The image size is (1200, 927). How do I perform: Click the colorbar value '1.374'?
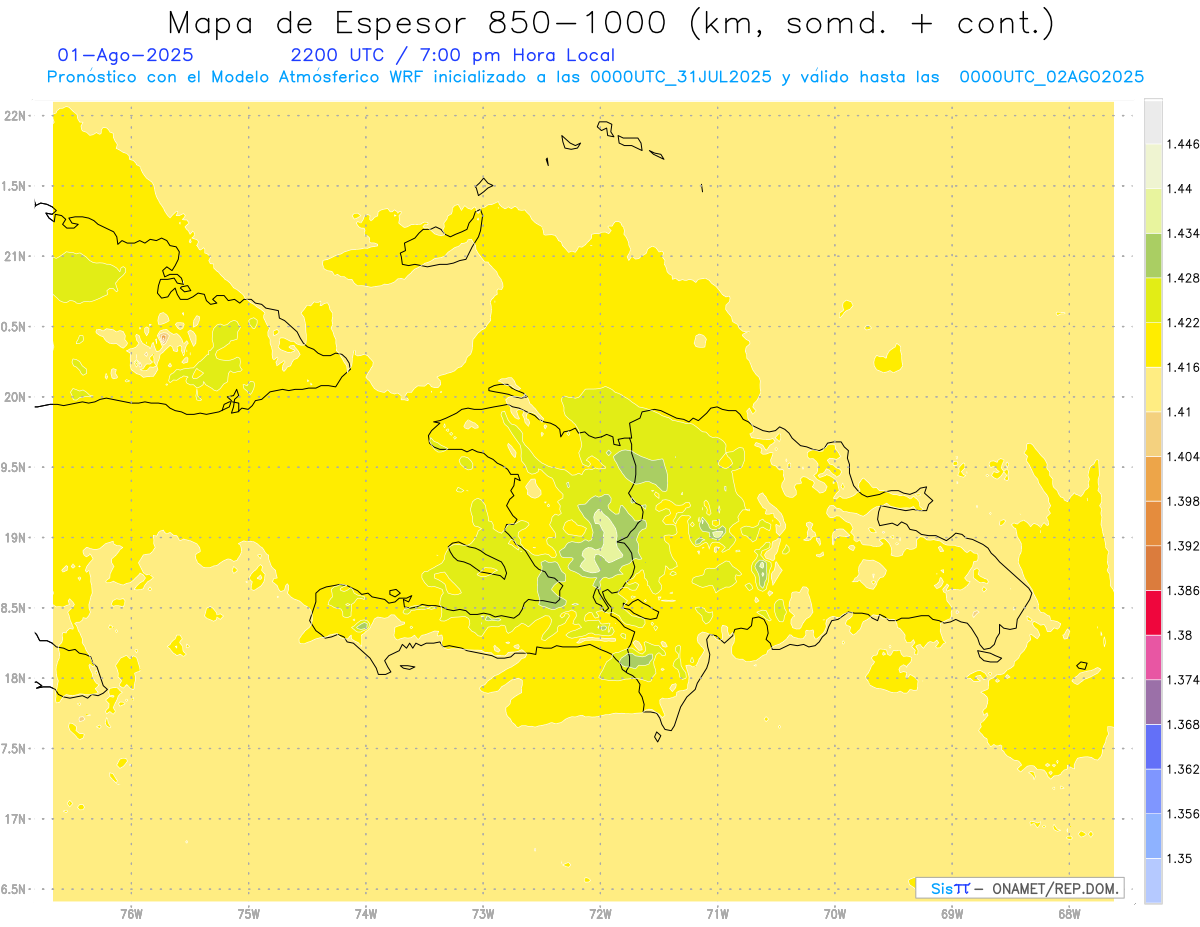[1184, 680]
